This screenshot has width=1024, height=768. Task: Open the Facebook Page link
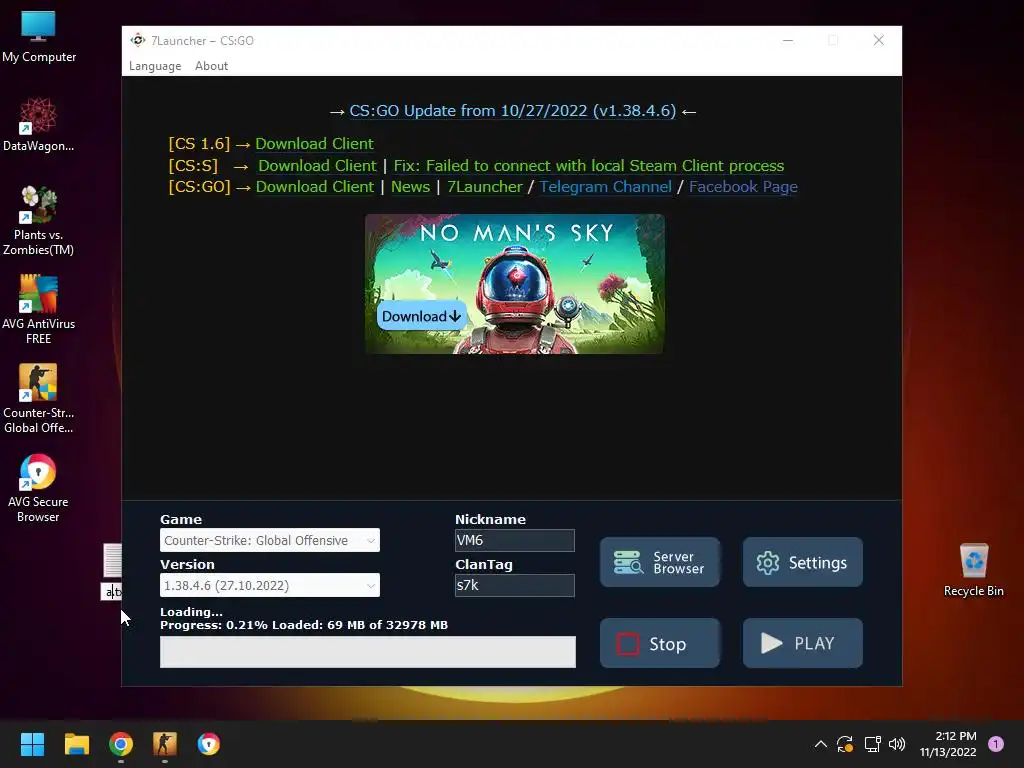[743, 187]
